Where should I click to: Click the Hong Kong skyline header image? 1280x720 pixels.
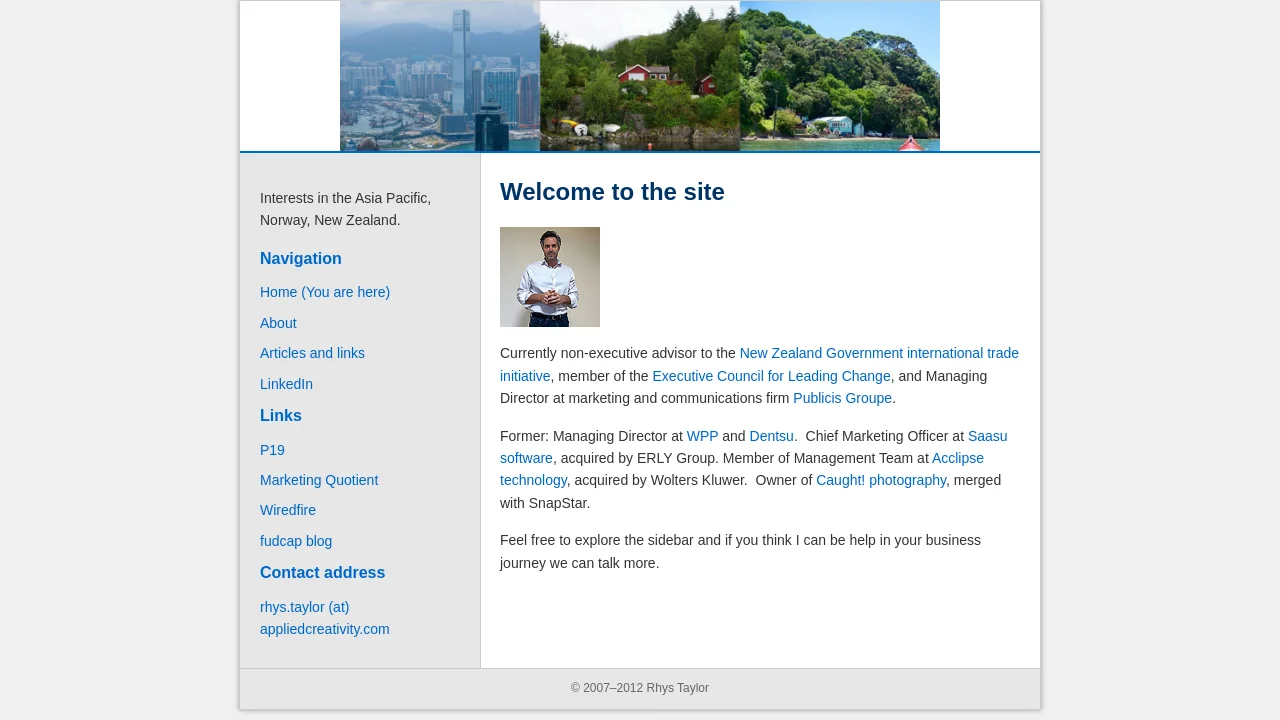click(440, 76)
